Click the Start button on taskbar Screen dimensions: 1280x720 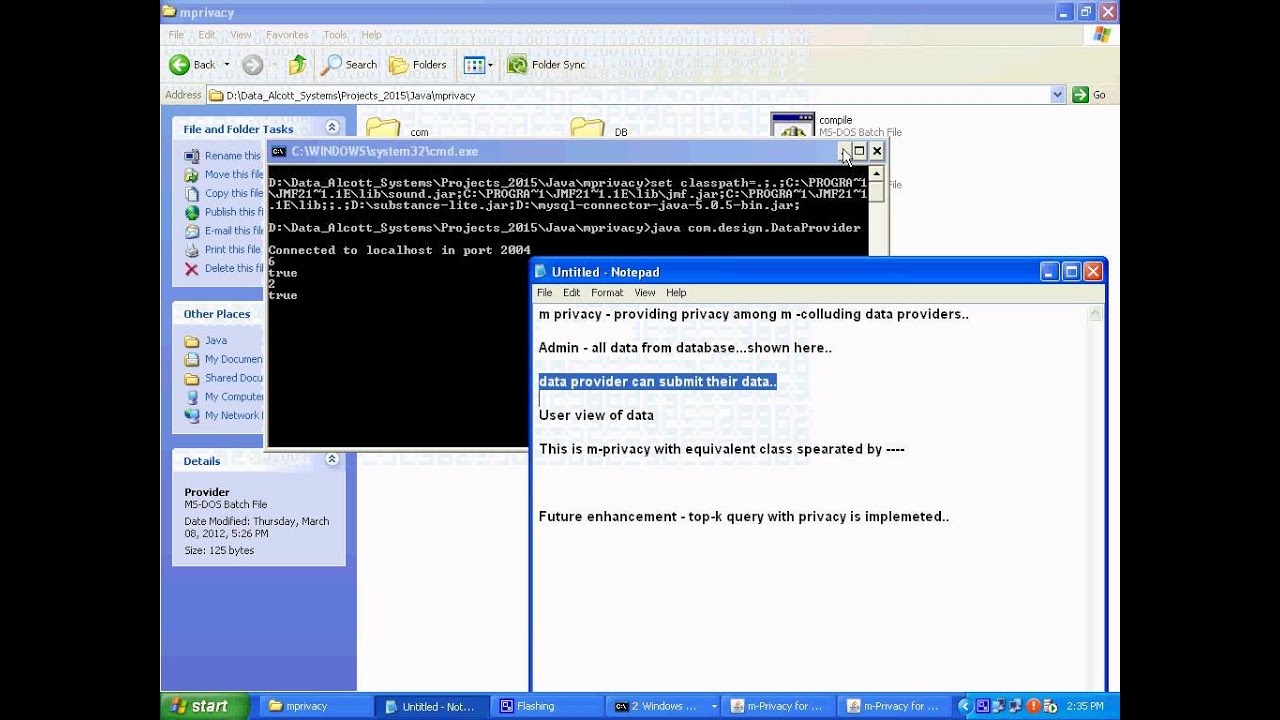(x=199, y=706)
